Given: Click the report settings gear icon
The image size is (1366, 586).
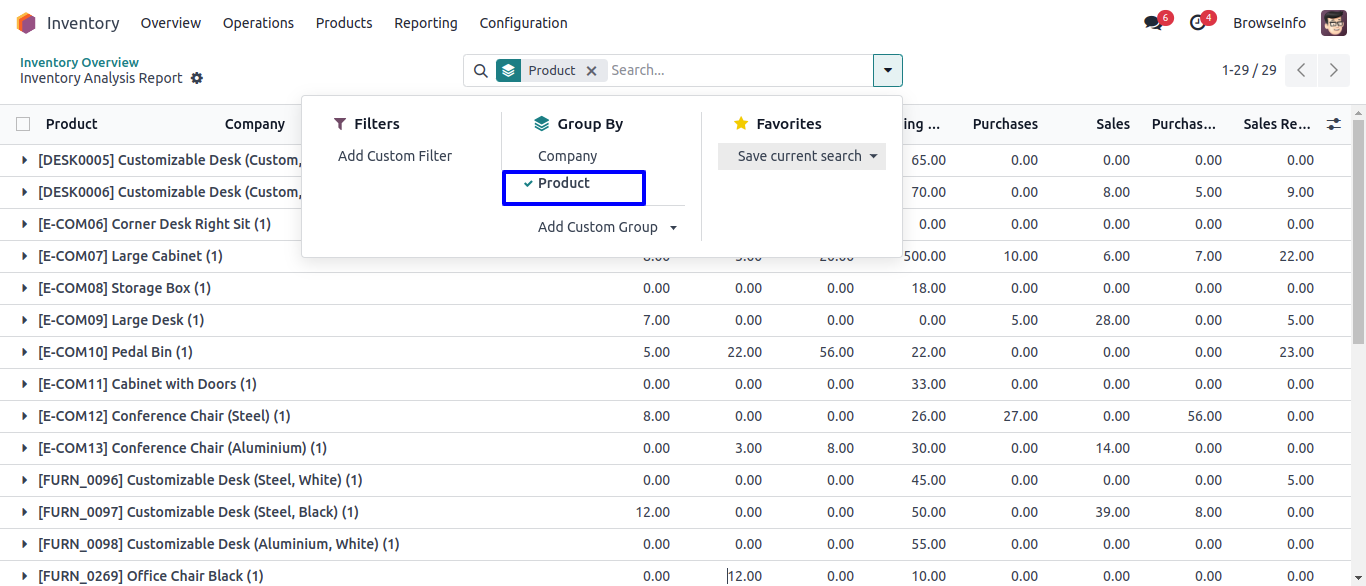Looking at the screenshot, I should point(197,78).
